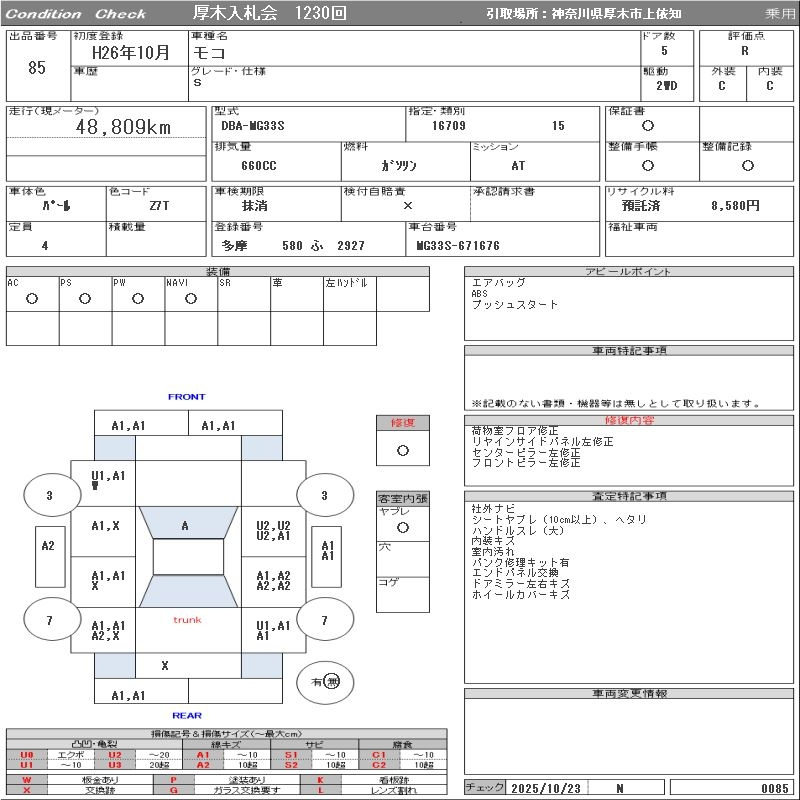Click the red 修復内容 section heading
This screenshot has width=800, height=800.
[629, 421]
